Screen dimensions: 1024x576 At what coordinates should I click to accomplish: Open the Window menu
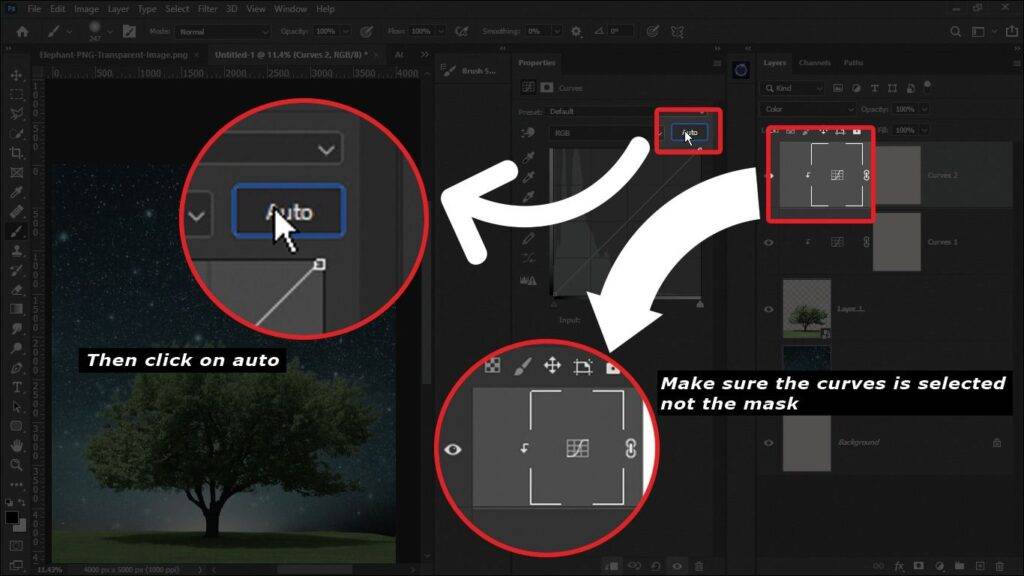click(291, 9)
